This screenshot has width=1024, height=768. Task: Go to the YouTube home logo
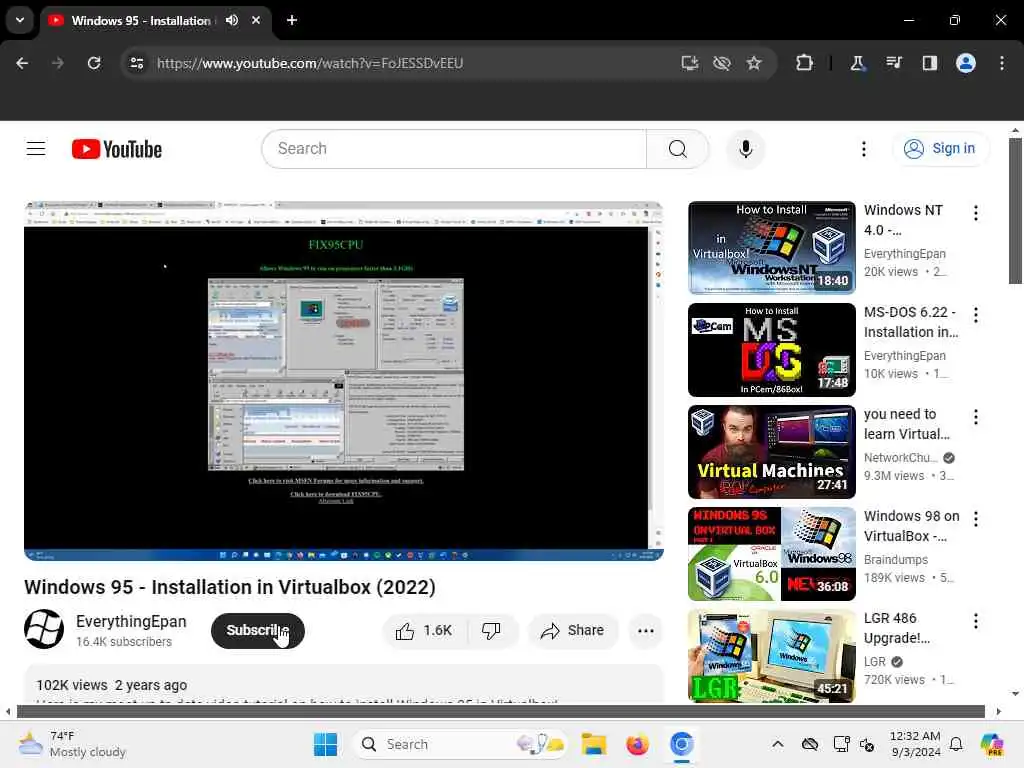[x=117, y=149]
